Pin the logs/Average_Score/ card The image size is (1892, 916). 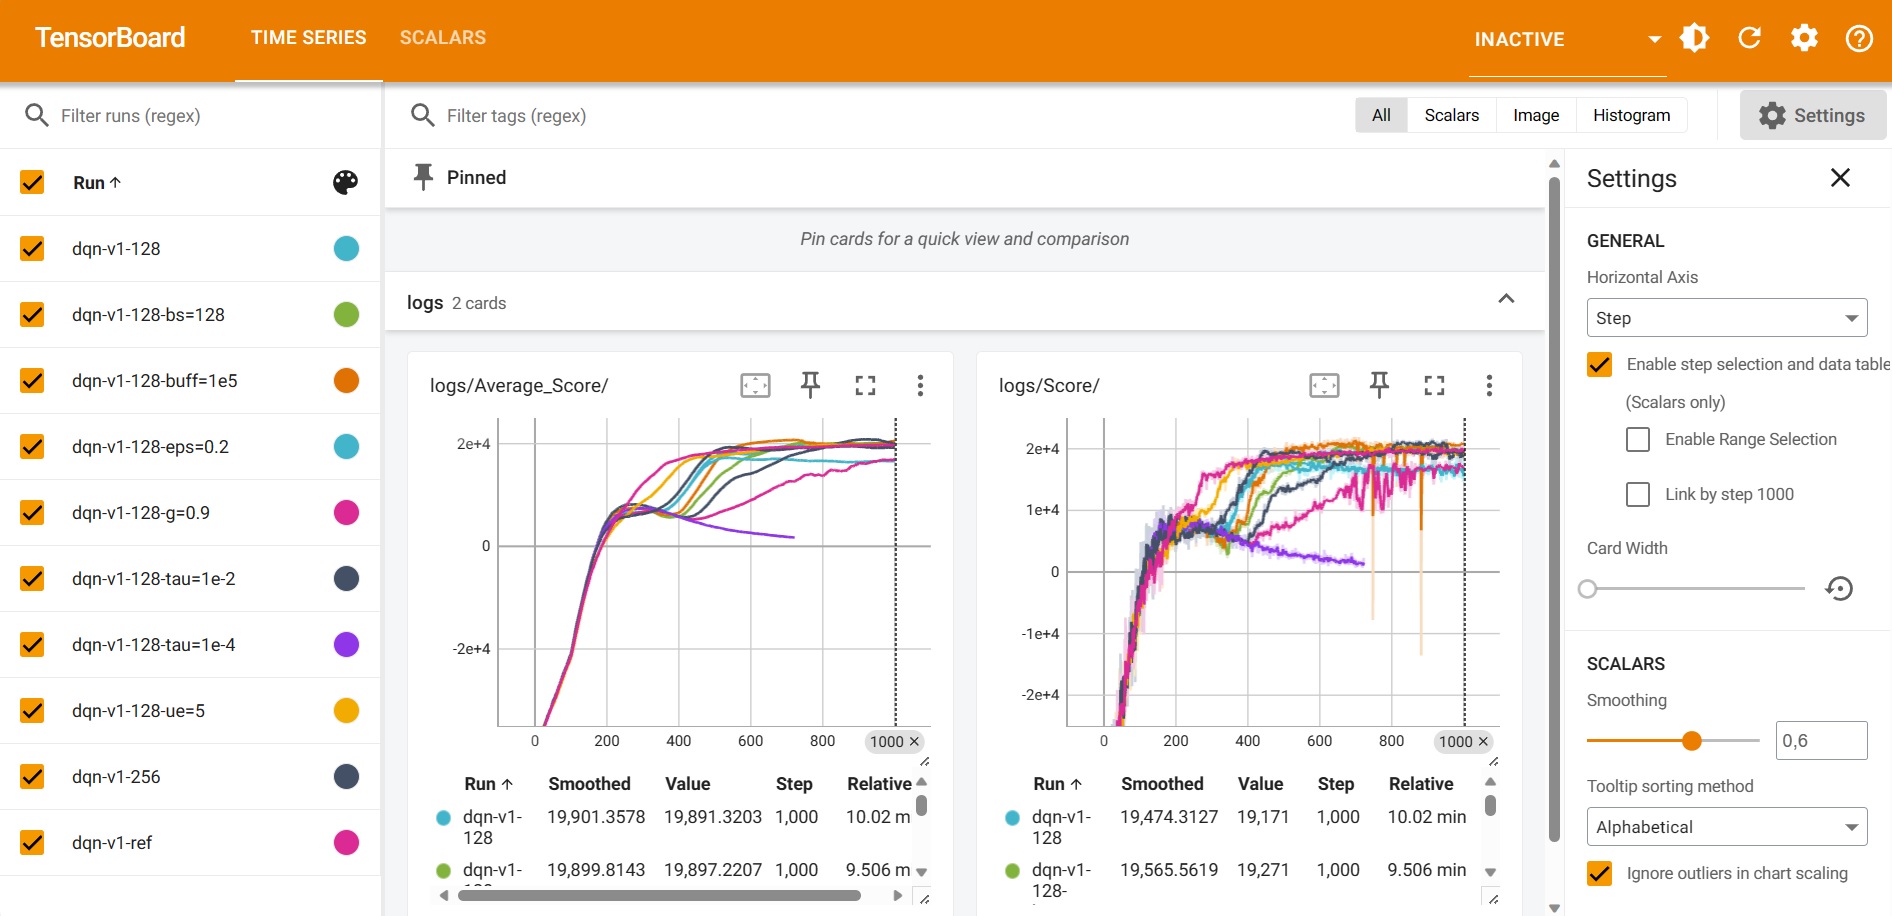tap(810, 385)
